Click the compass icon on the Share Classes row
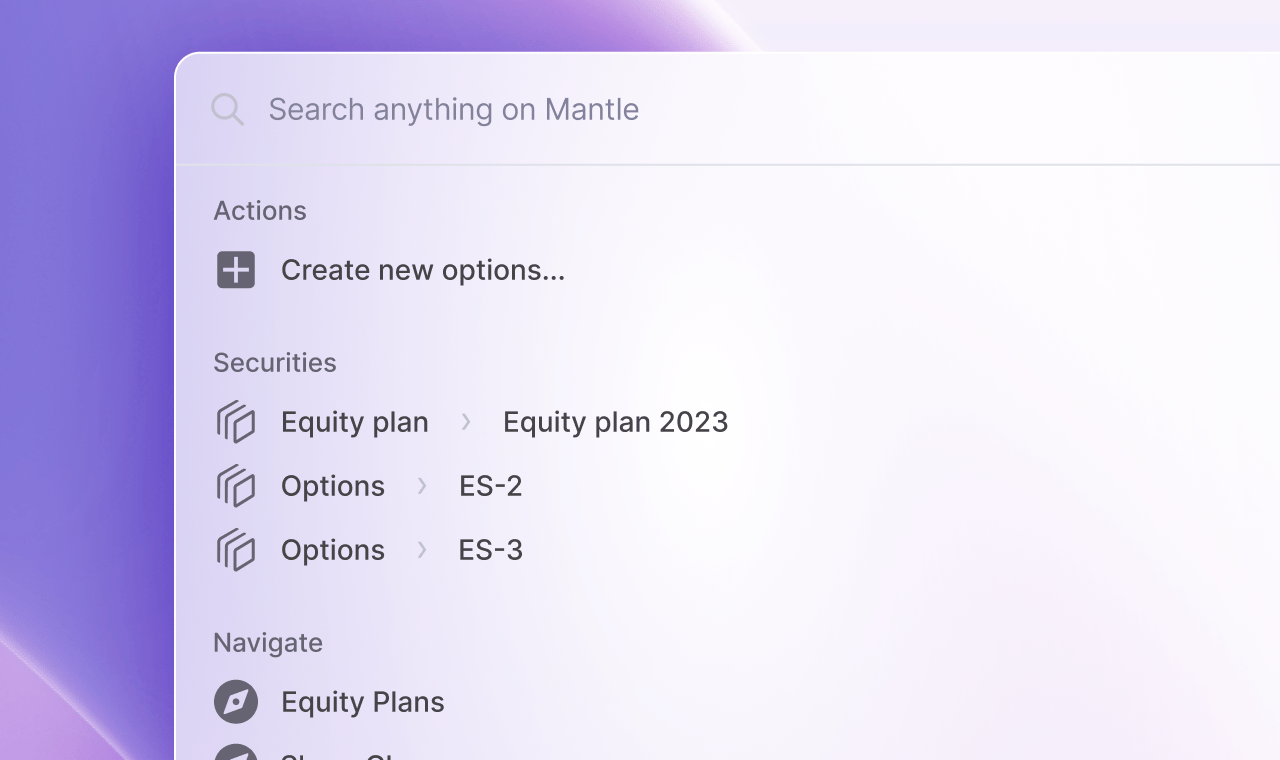Viewport: 1280px width, 760px height. click(235, 755)
